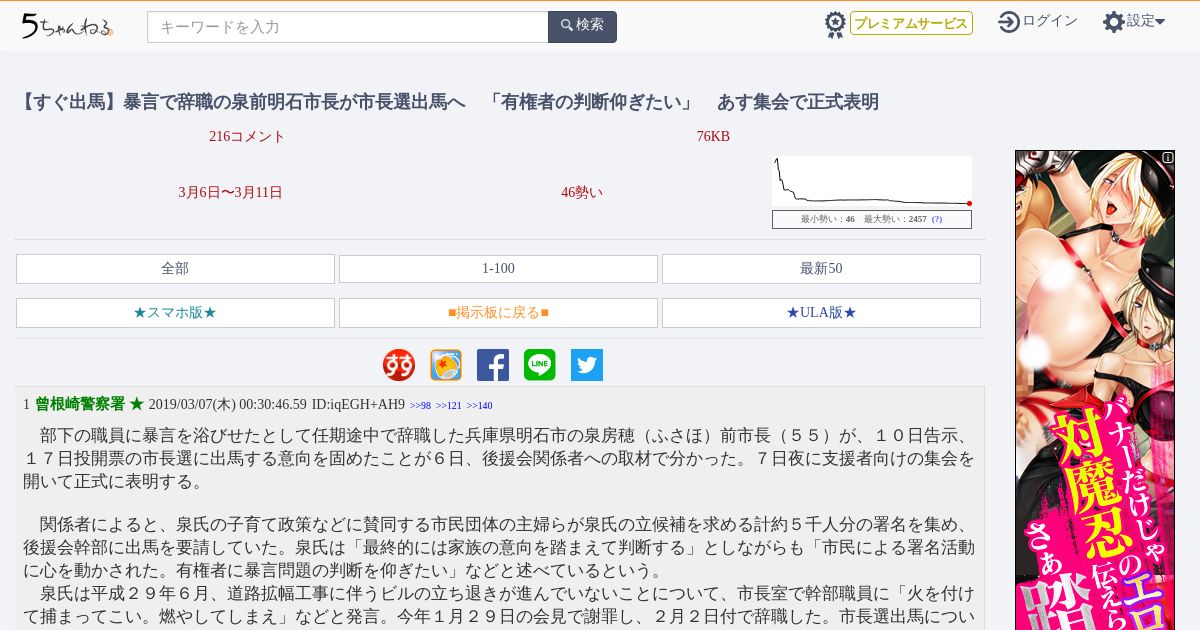Click the 76KB size text

[713, 137]
